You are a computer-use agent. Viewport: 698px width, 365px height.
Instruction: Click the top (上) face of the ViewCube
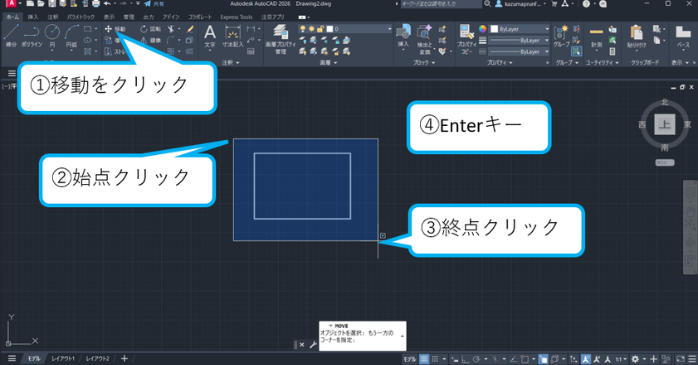[x=665, y=124]
